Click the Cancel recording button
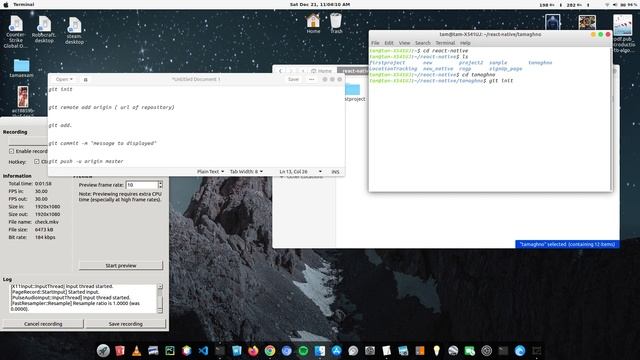This screenshot has width=640, height=360. pyautogui.click(x=43, y=324)
